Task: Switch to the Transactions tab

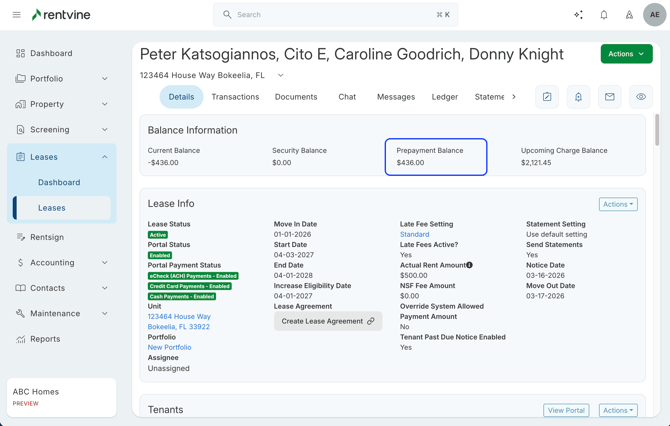Action: (235, 97)
